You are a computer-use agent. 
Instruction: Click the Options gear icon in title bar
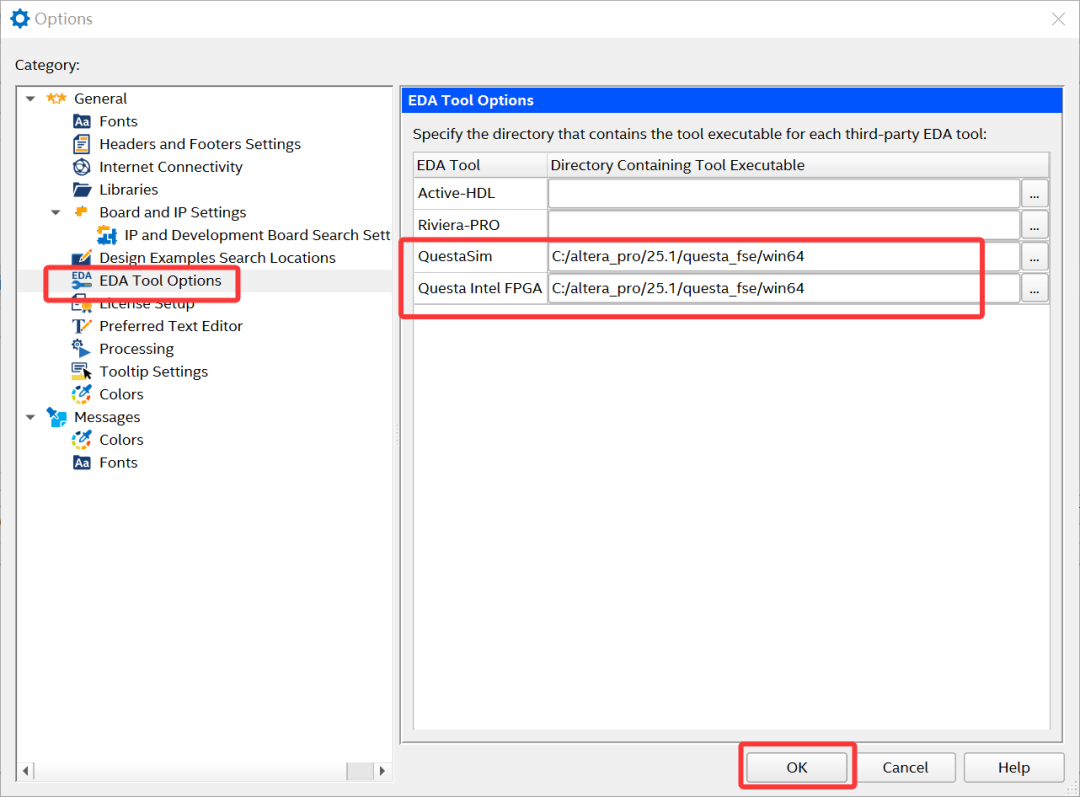coord(20,19)
